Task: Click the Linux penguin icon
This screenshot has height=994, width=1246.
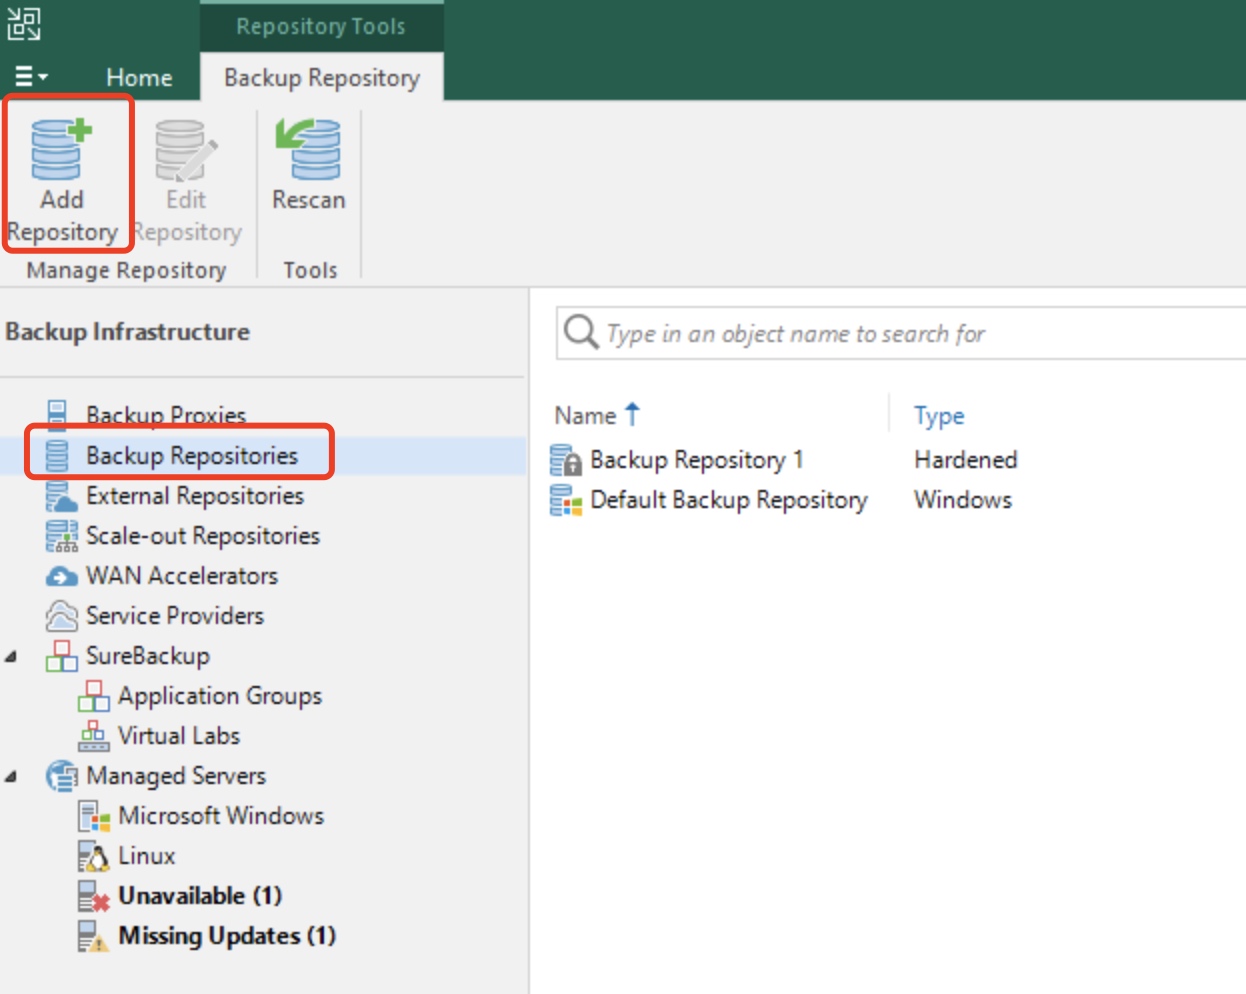Action: 94,856
